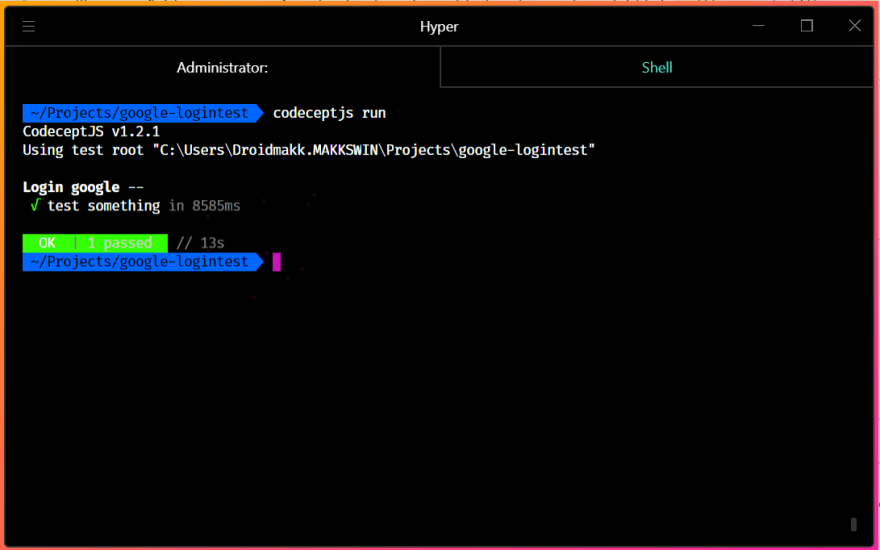The height and width of the screenshot is (550, 880).
Task: Click the 'Login google --' heading
Action: [83, 187]
